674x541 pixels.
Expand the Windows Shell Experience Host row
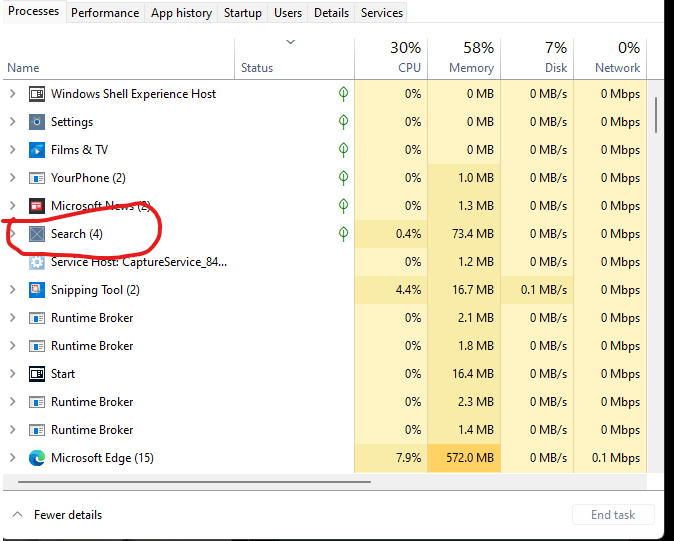pyautogui.click(x=12, y=94)
